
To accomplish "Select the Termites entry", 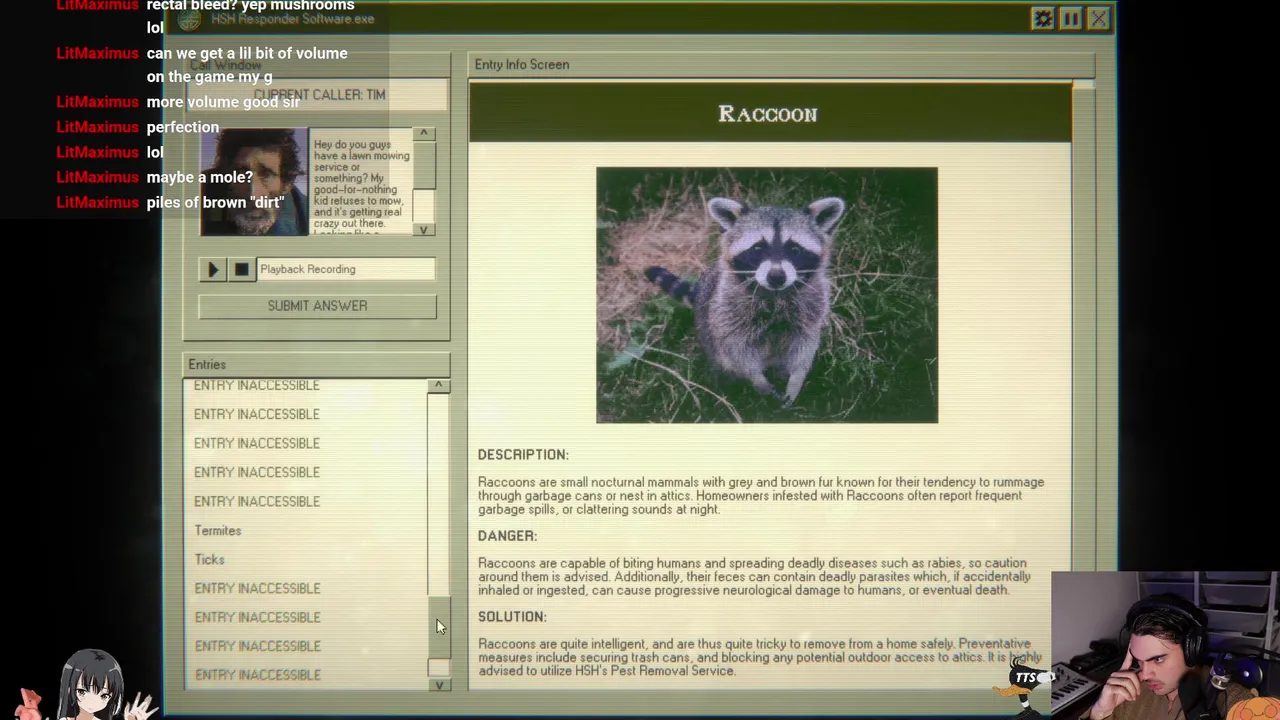I will pos(218,531).
